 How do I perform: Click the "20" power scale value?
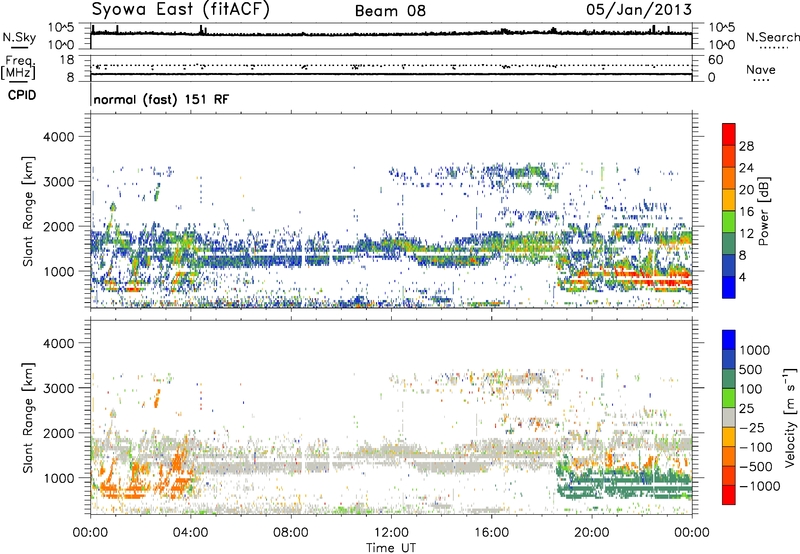746,190
